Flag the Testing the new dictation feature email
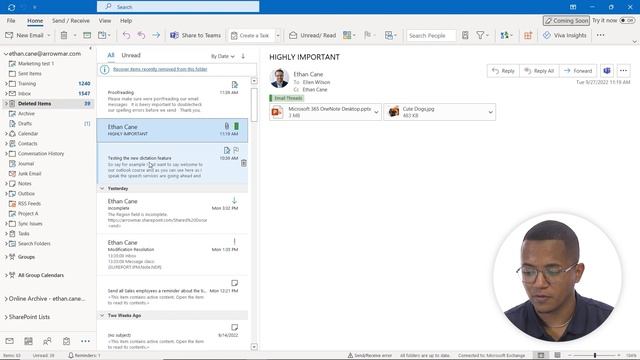 pyautogui.click(x=236, y=150)
